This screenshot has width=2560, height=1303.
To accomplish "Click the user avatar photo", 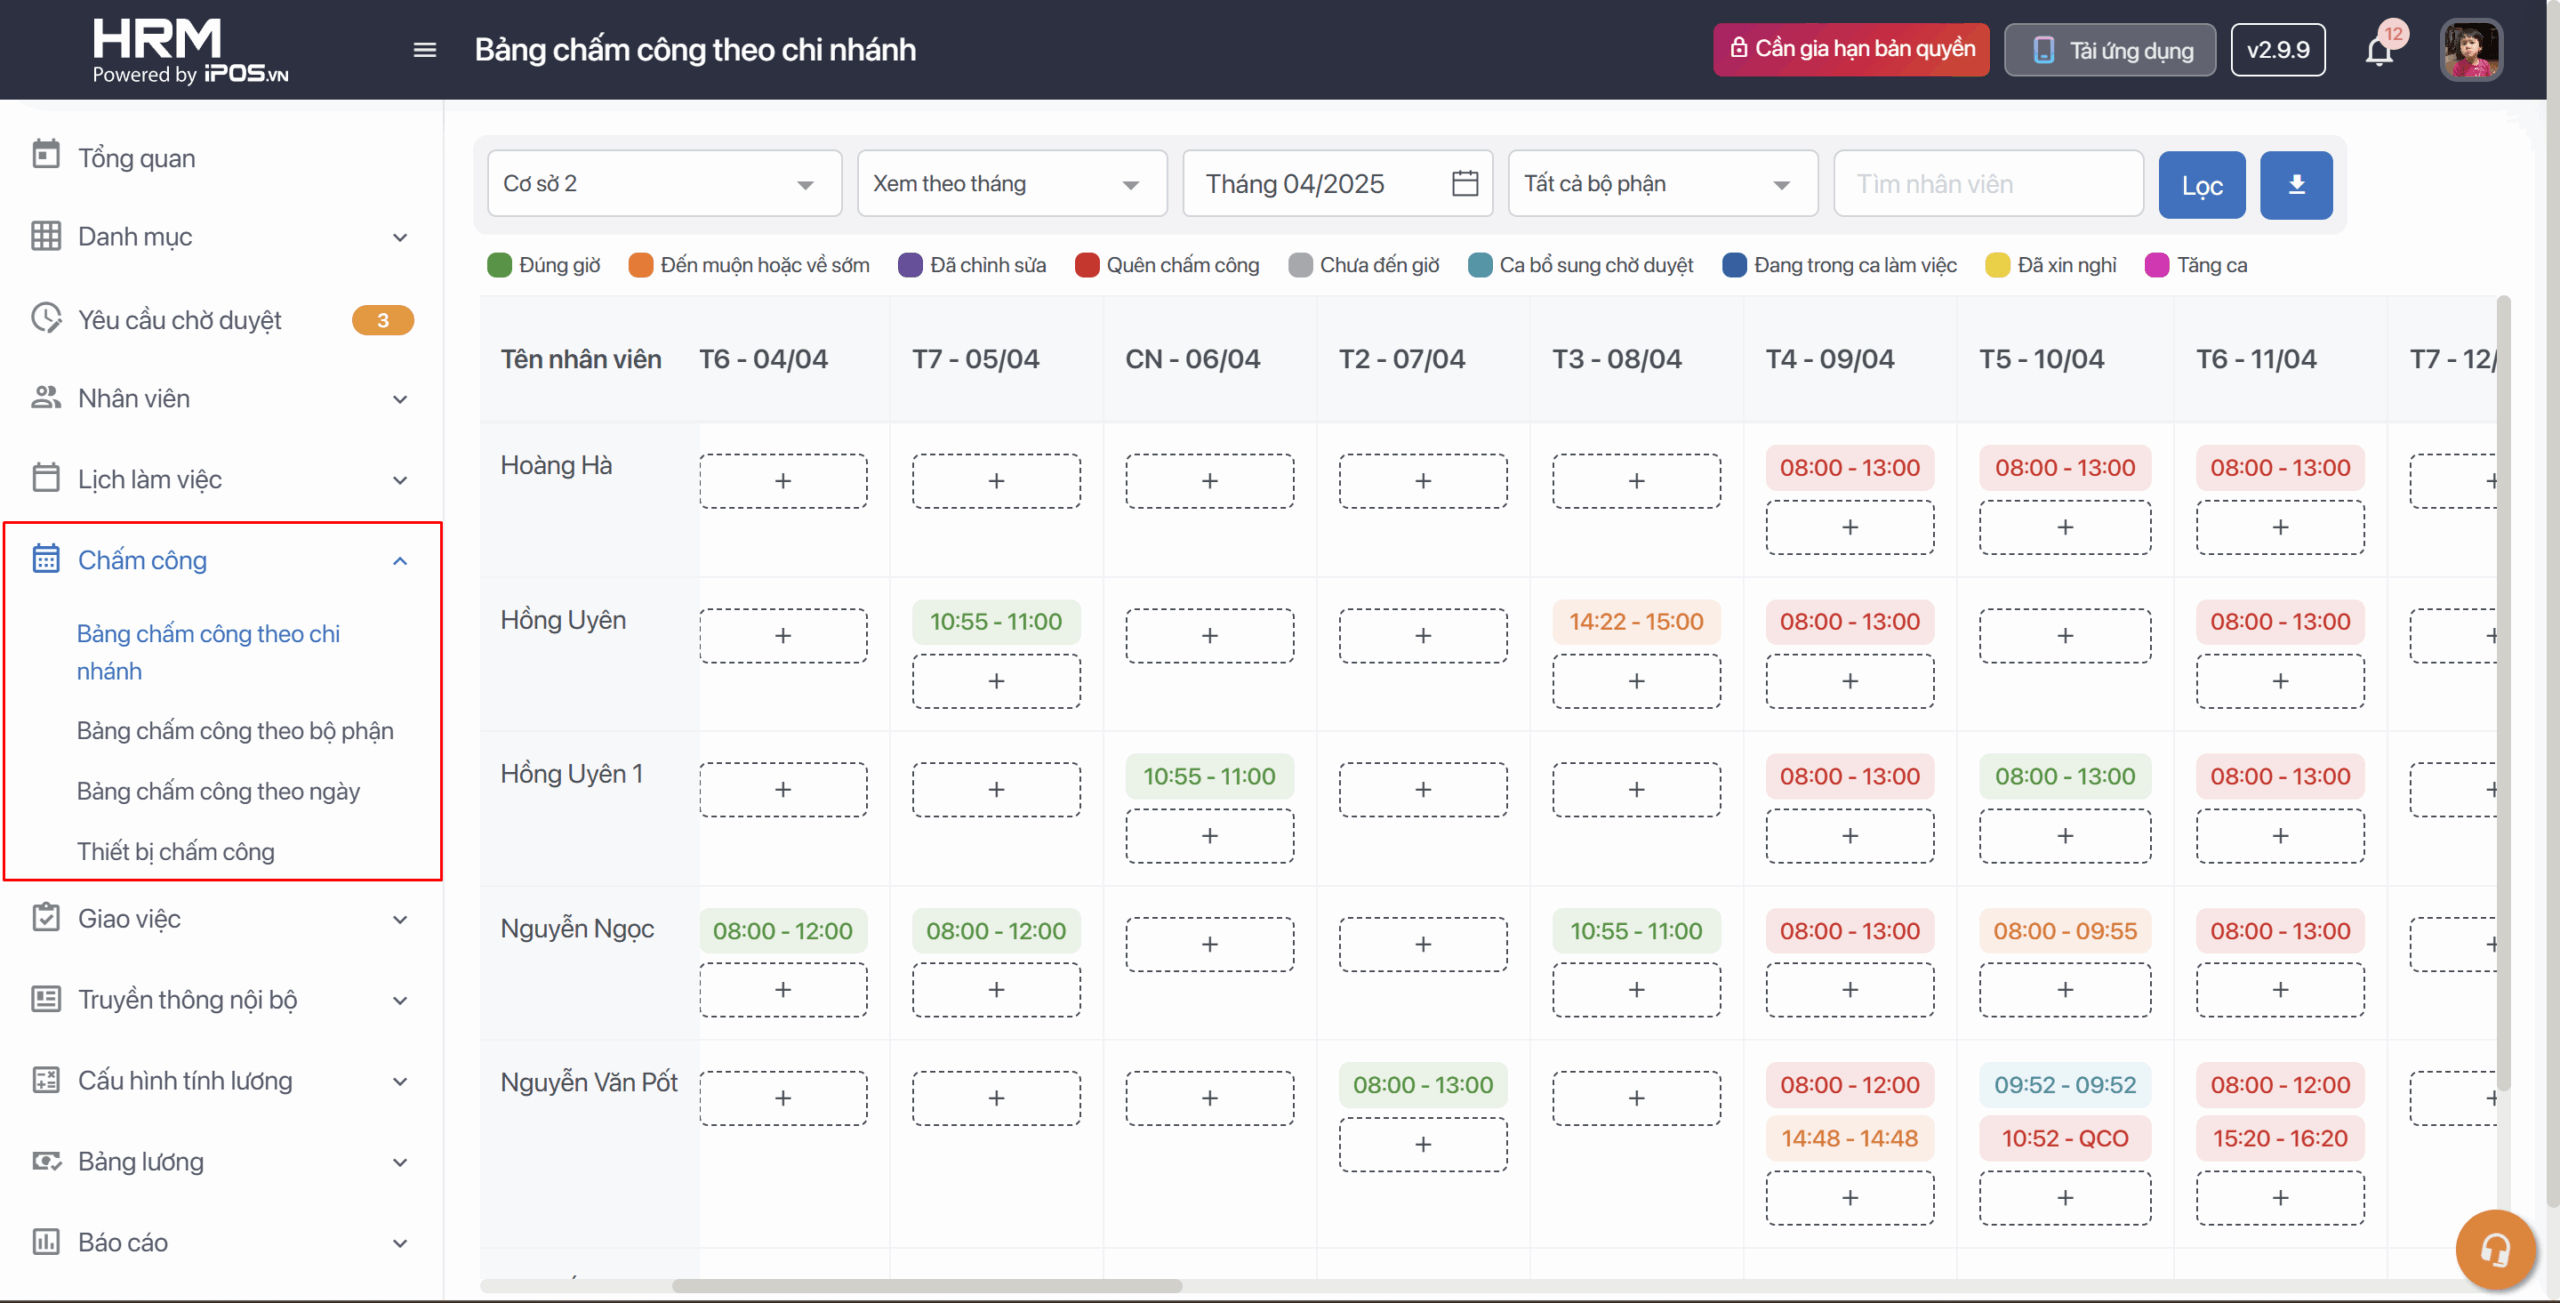I will (x=2470, y=50).
